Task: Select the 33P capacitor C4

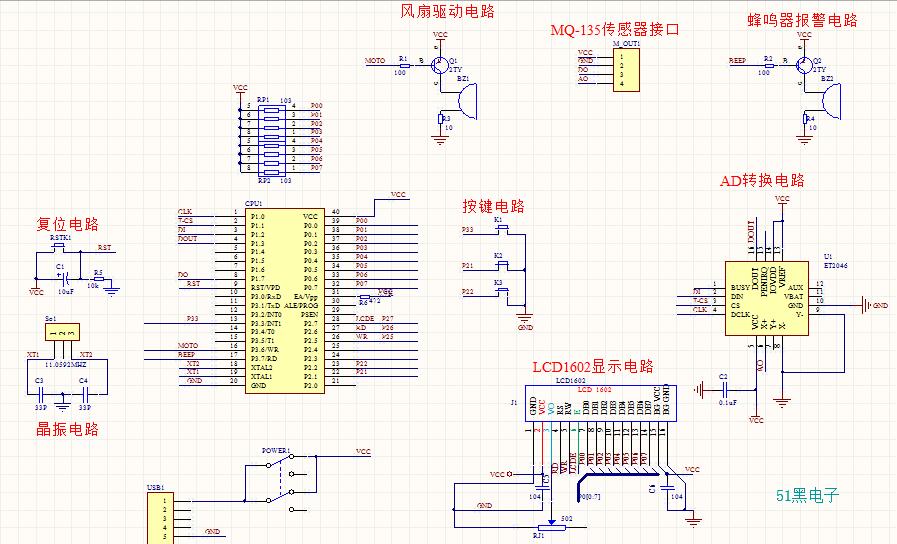Action: 85,394
